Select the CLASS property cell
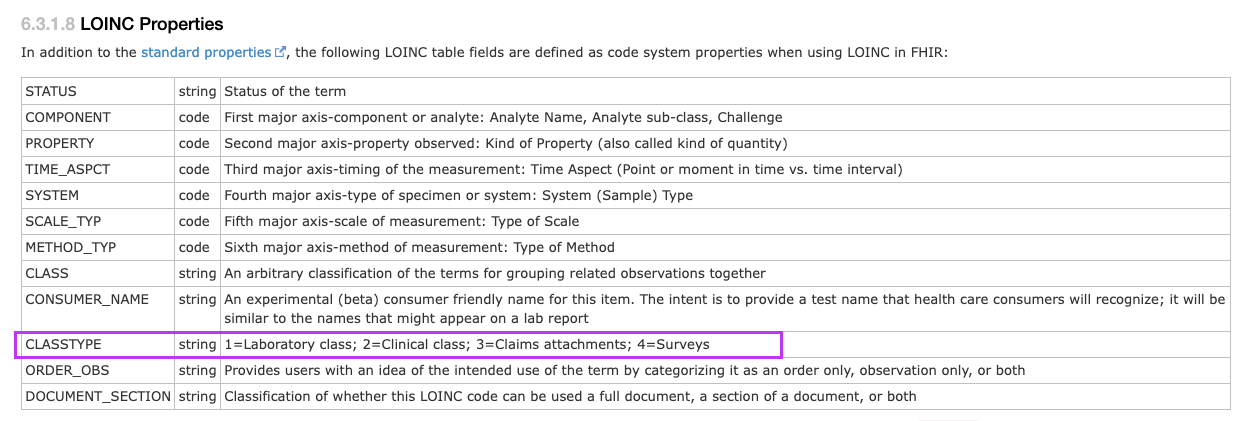1246x421 pixels. (98, 273)
